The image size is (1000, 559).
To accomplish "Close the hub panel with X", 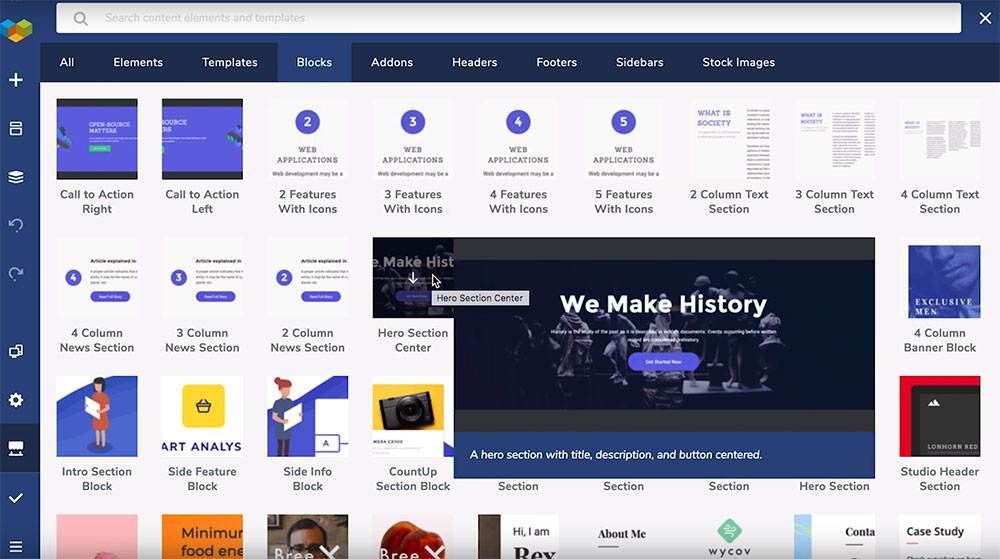I will (x=985, y=18).
